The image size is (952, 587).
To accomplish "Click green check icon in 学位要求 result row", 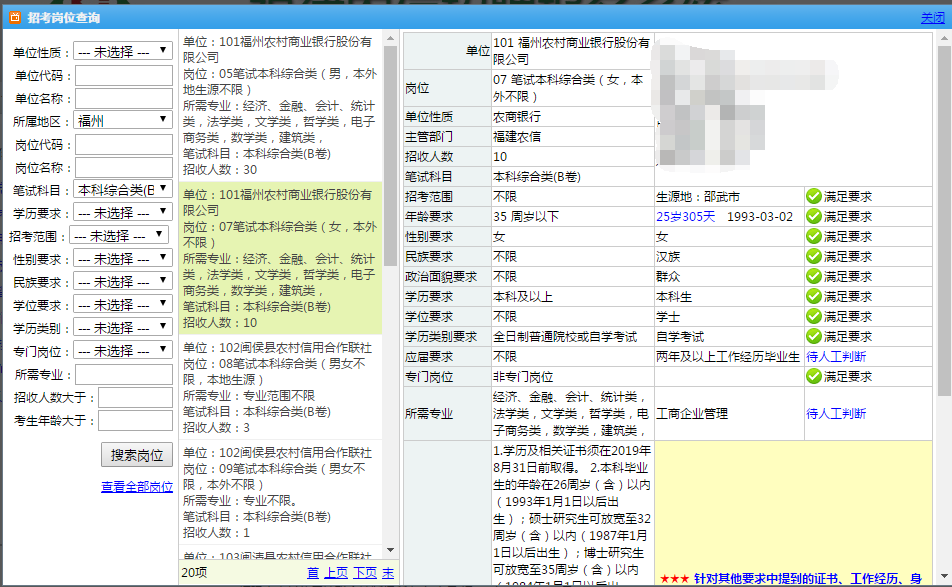I will (x=814, y=317).
